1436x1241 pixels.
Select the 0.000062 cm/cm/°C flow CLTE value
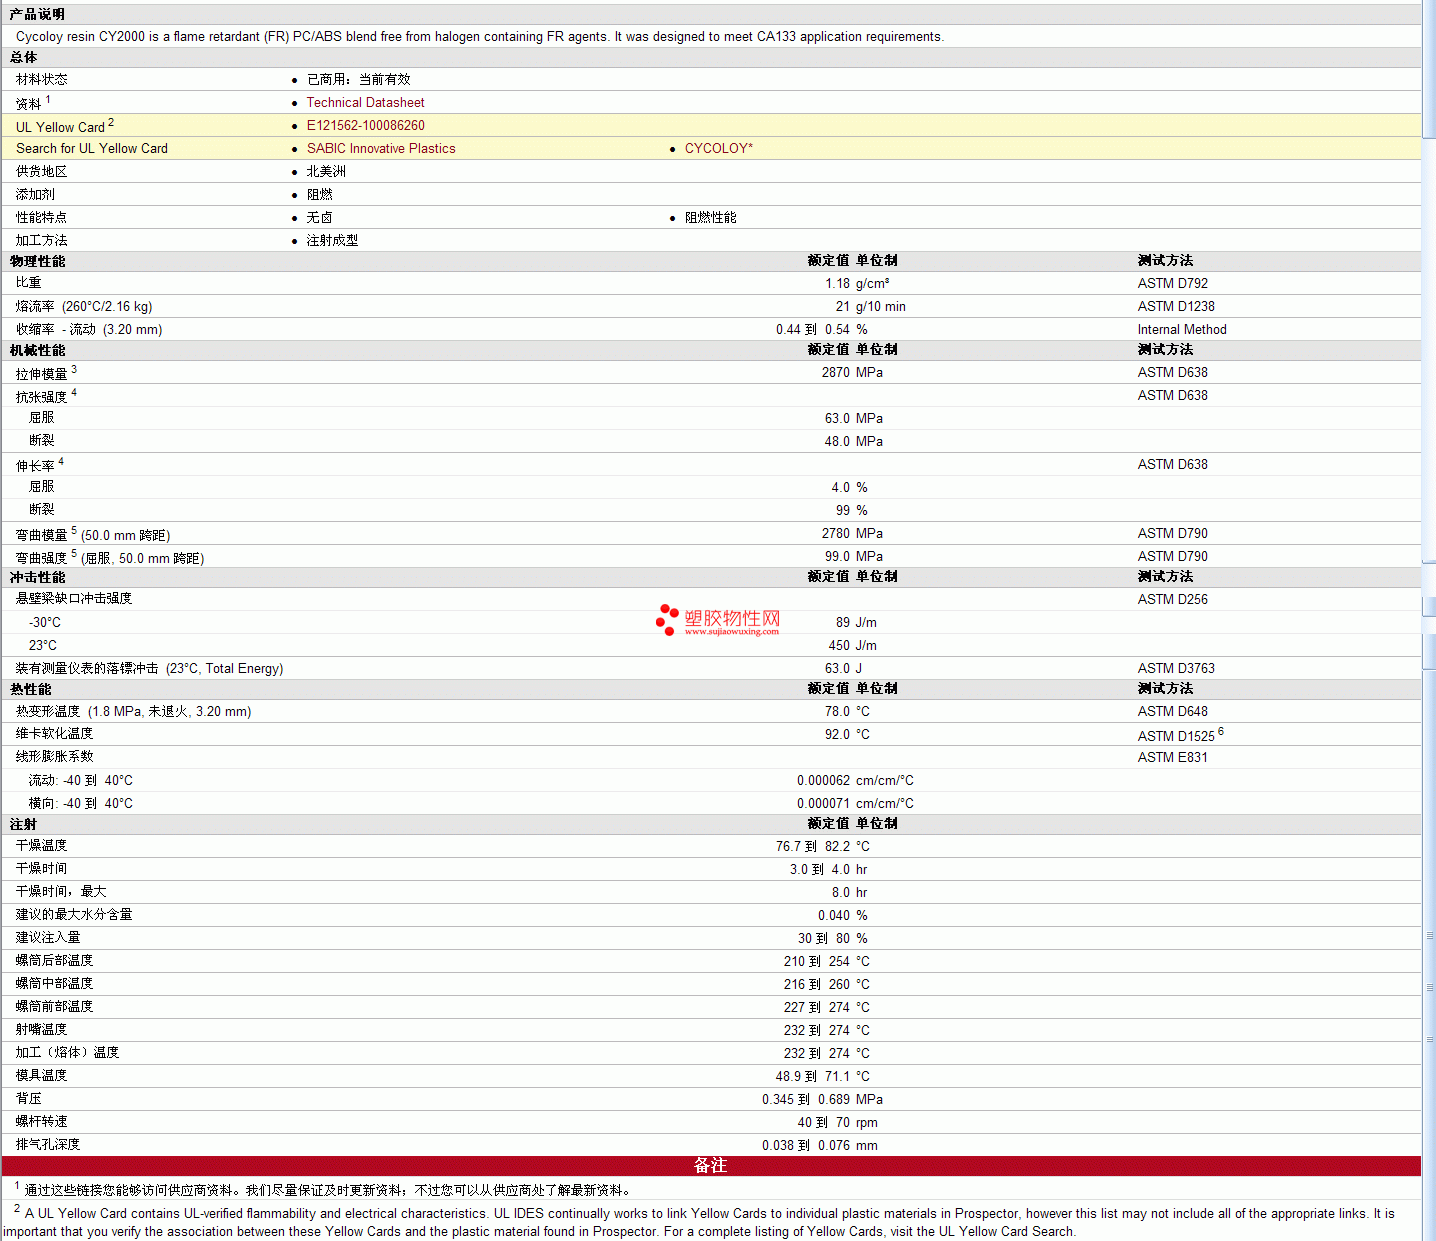pyautogui.click(x=855, y=780)
